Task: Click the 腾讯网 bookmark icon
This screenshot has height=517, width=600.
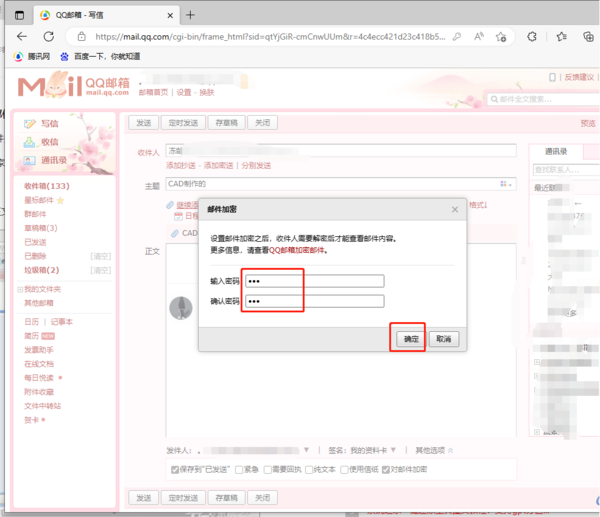Action: tap(18, 57)
